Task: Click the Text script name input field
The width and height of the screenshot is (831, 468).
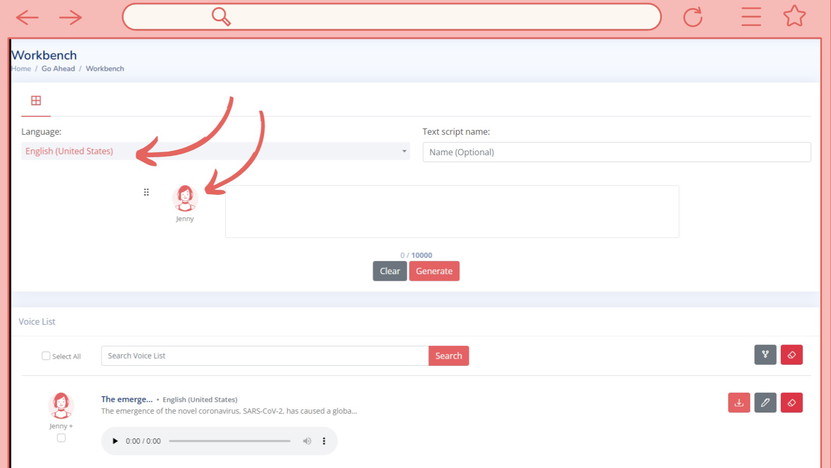Action: pos(616,152)
